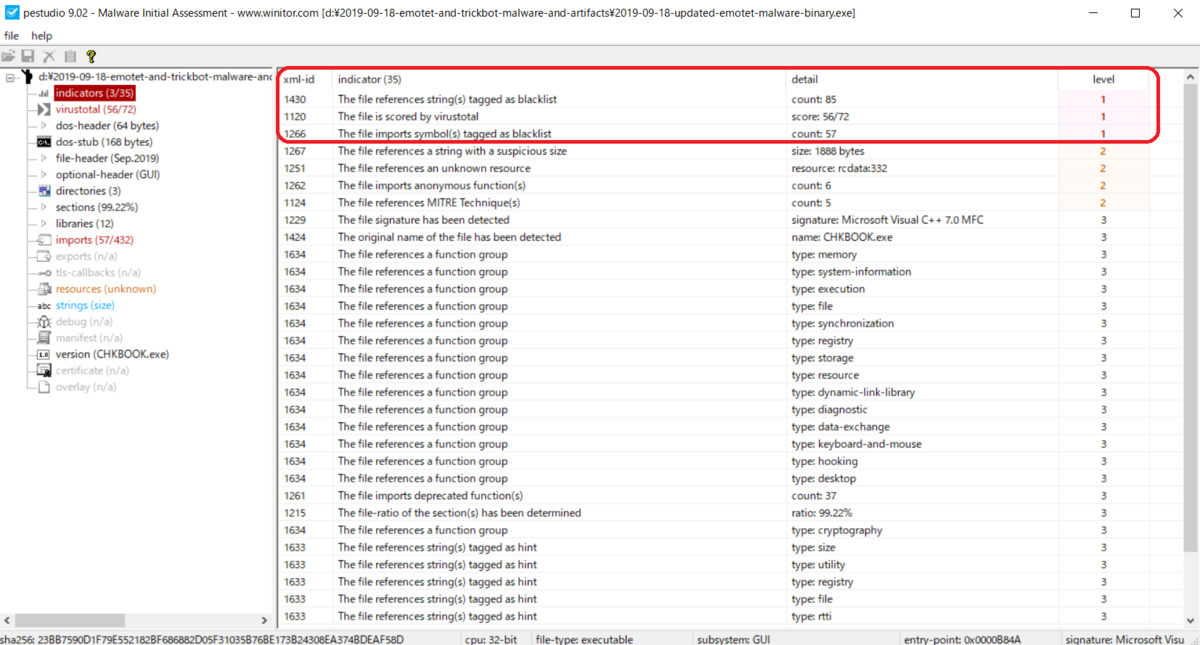Select the manifest (n/a) node
This screenshot has height=645, width=1200.
[x=89, y=338]
